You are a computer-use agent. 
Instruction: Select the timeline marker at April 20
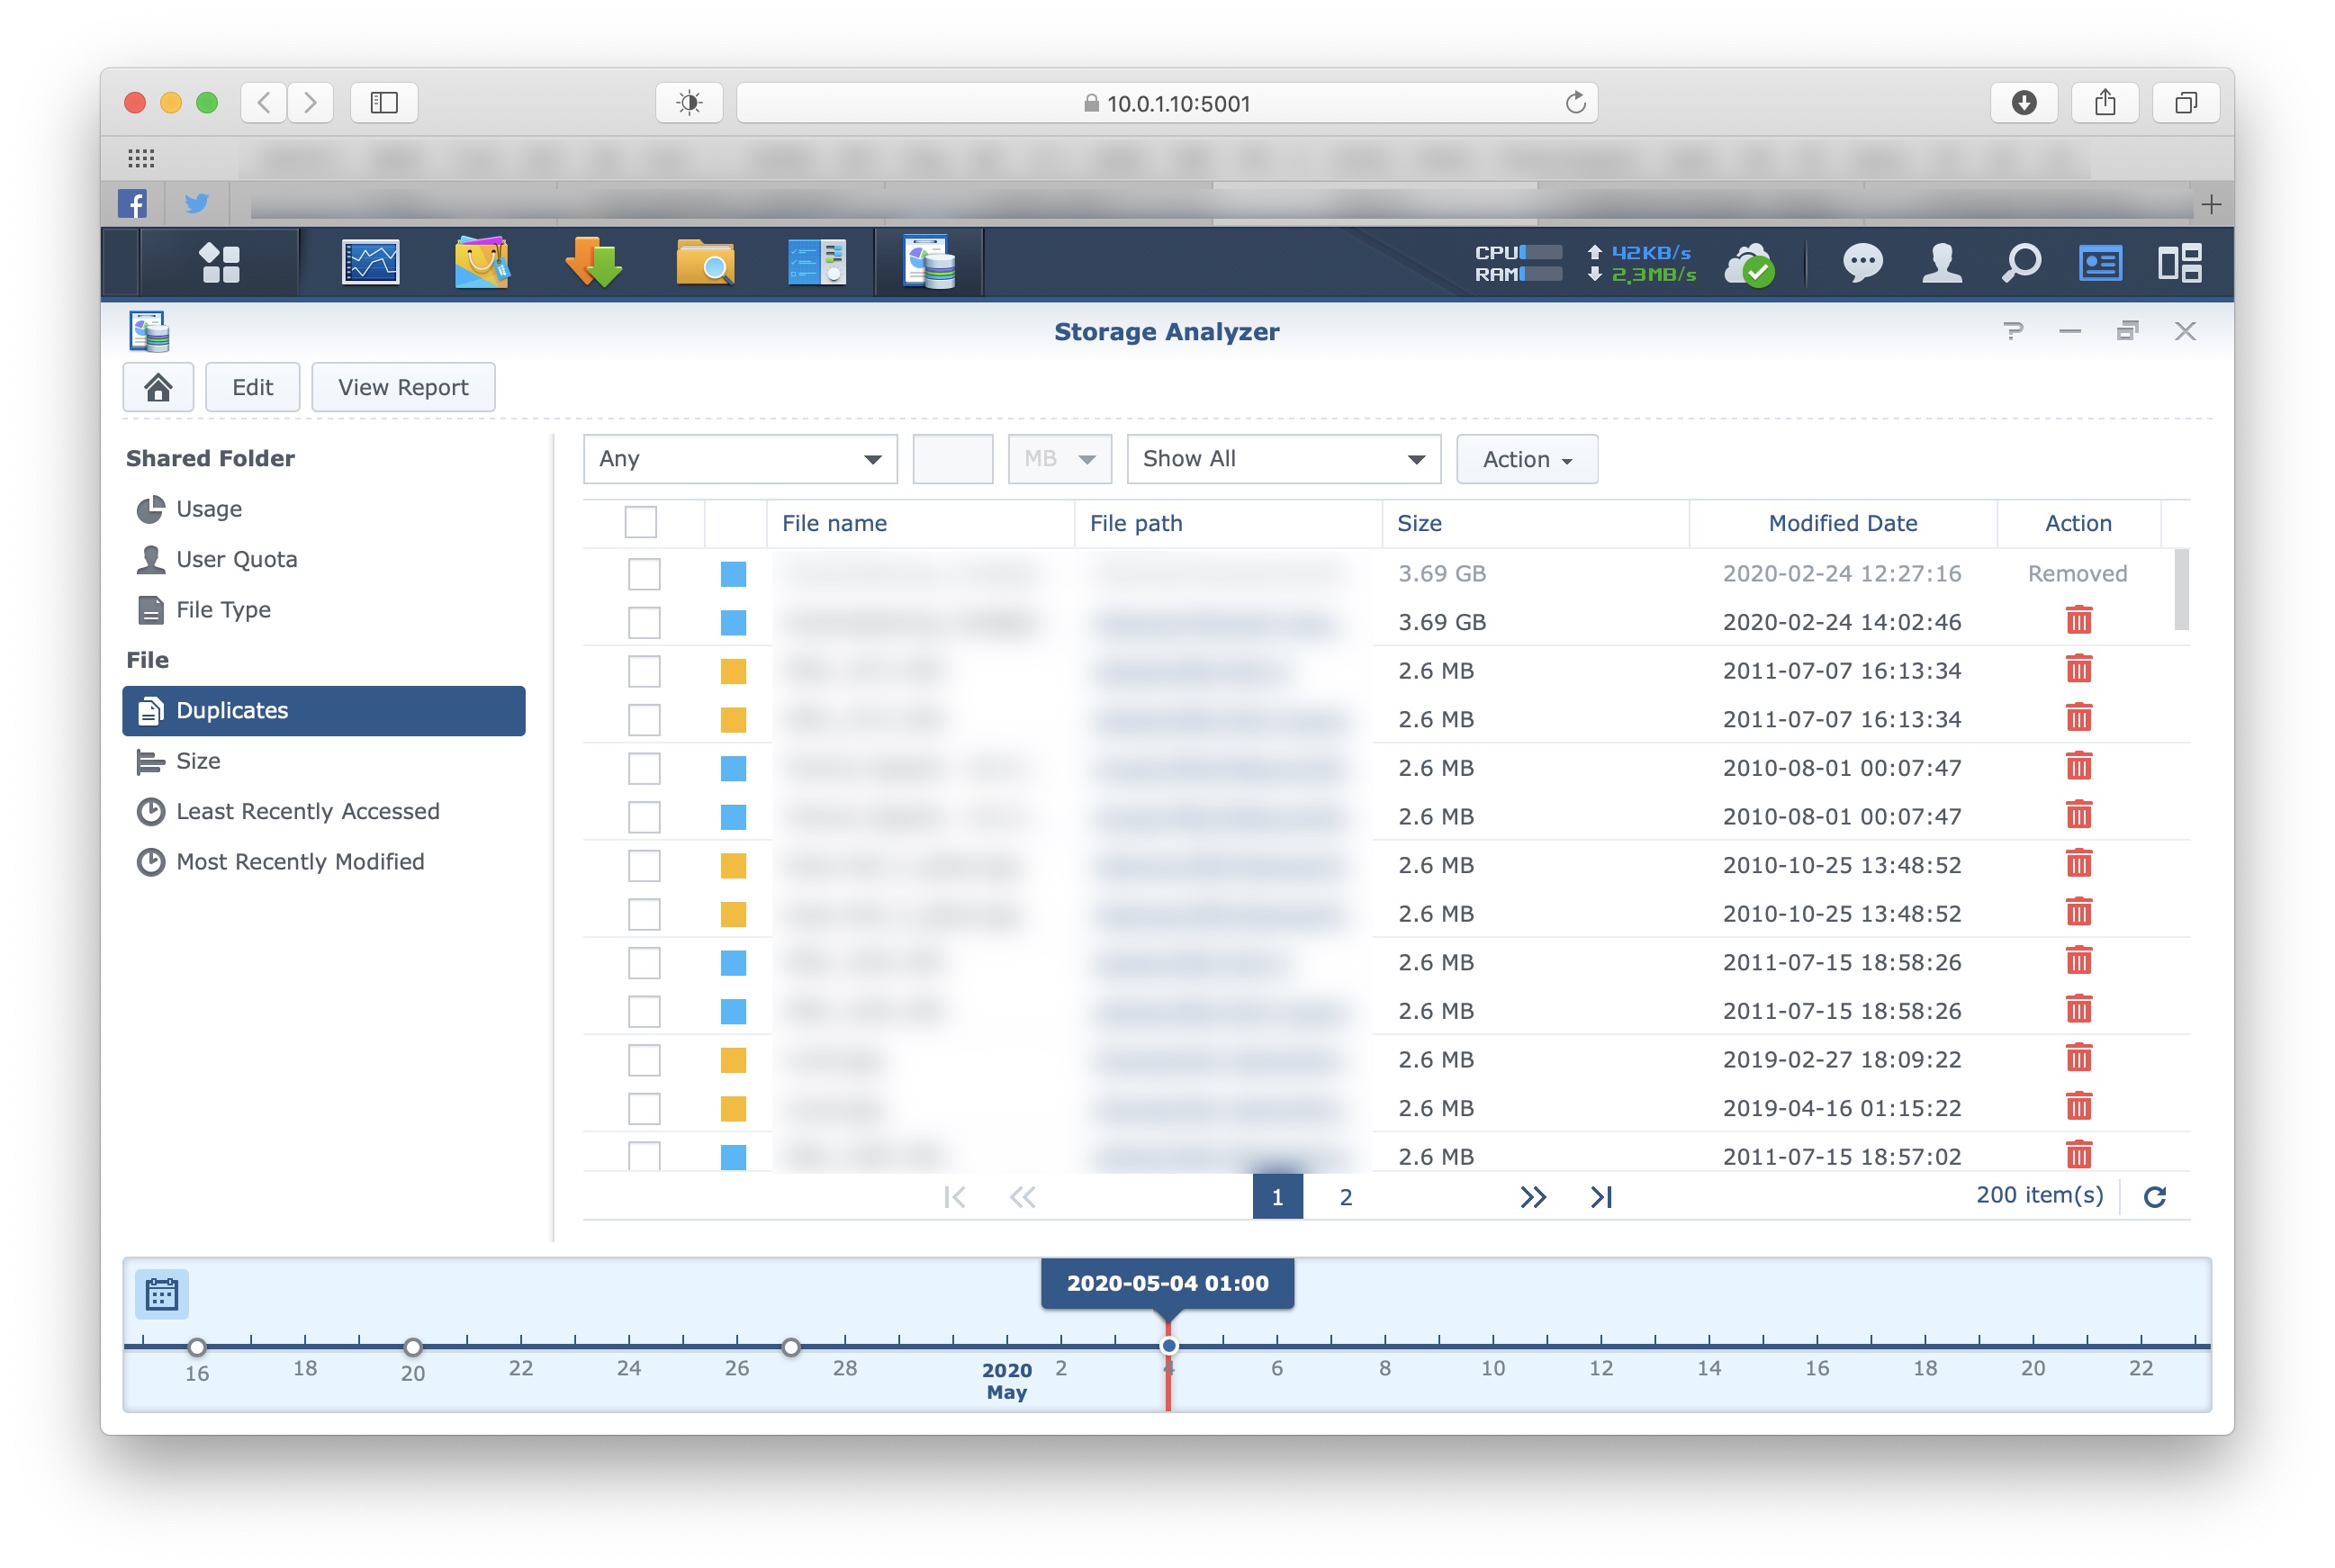coord(413,1346)
